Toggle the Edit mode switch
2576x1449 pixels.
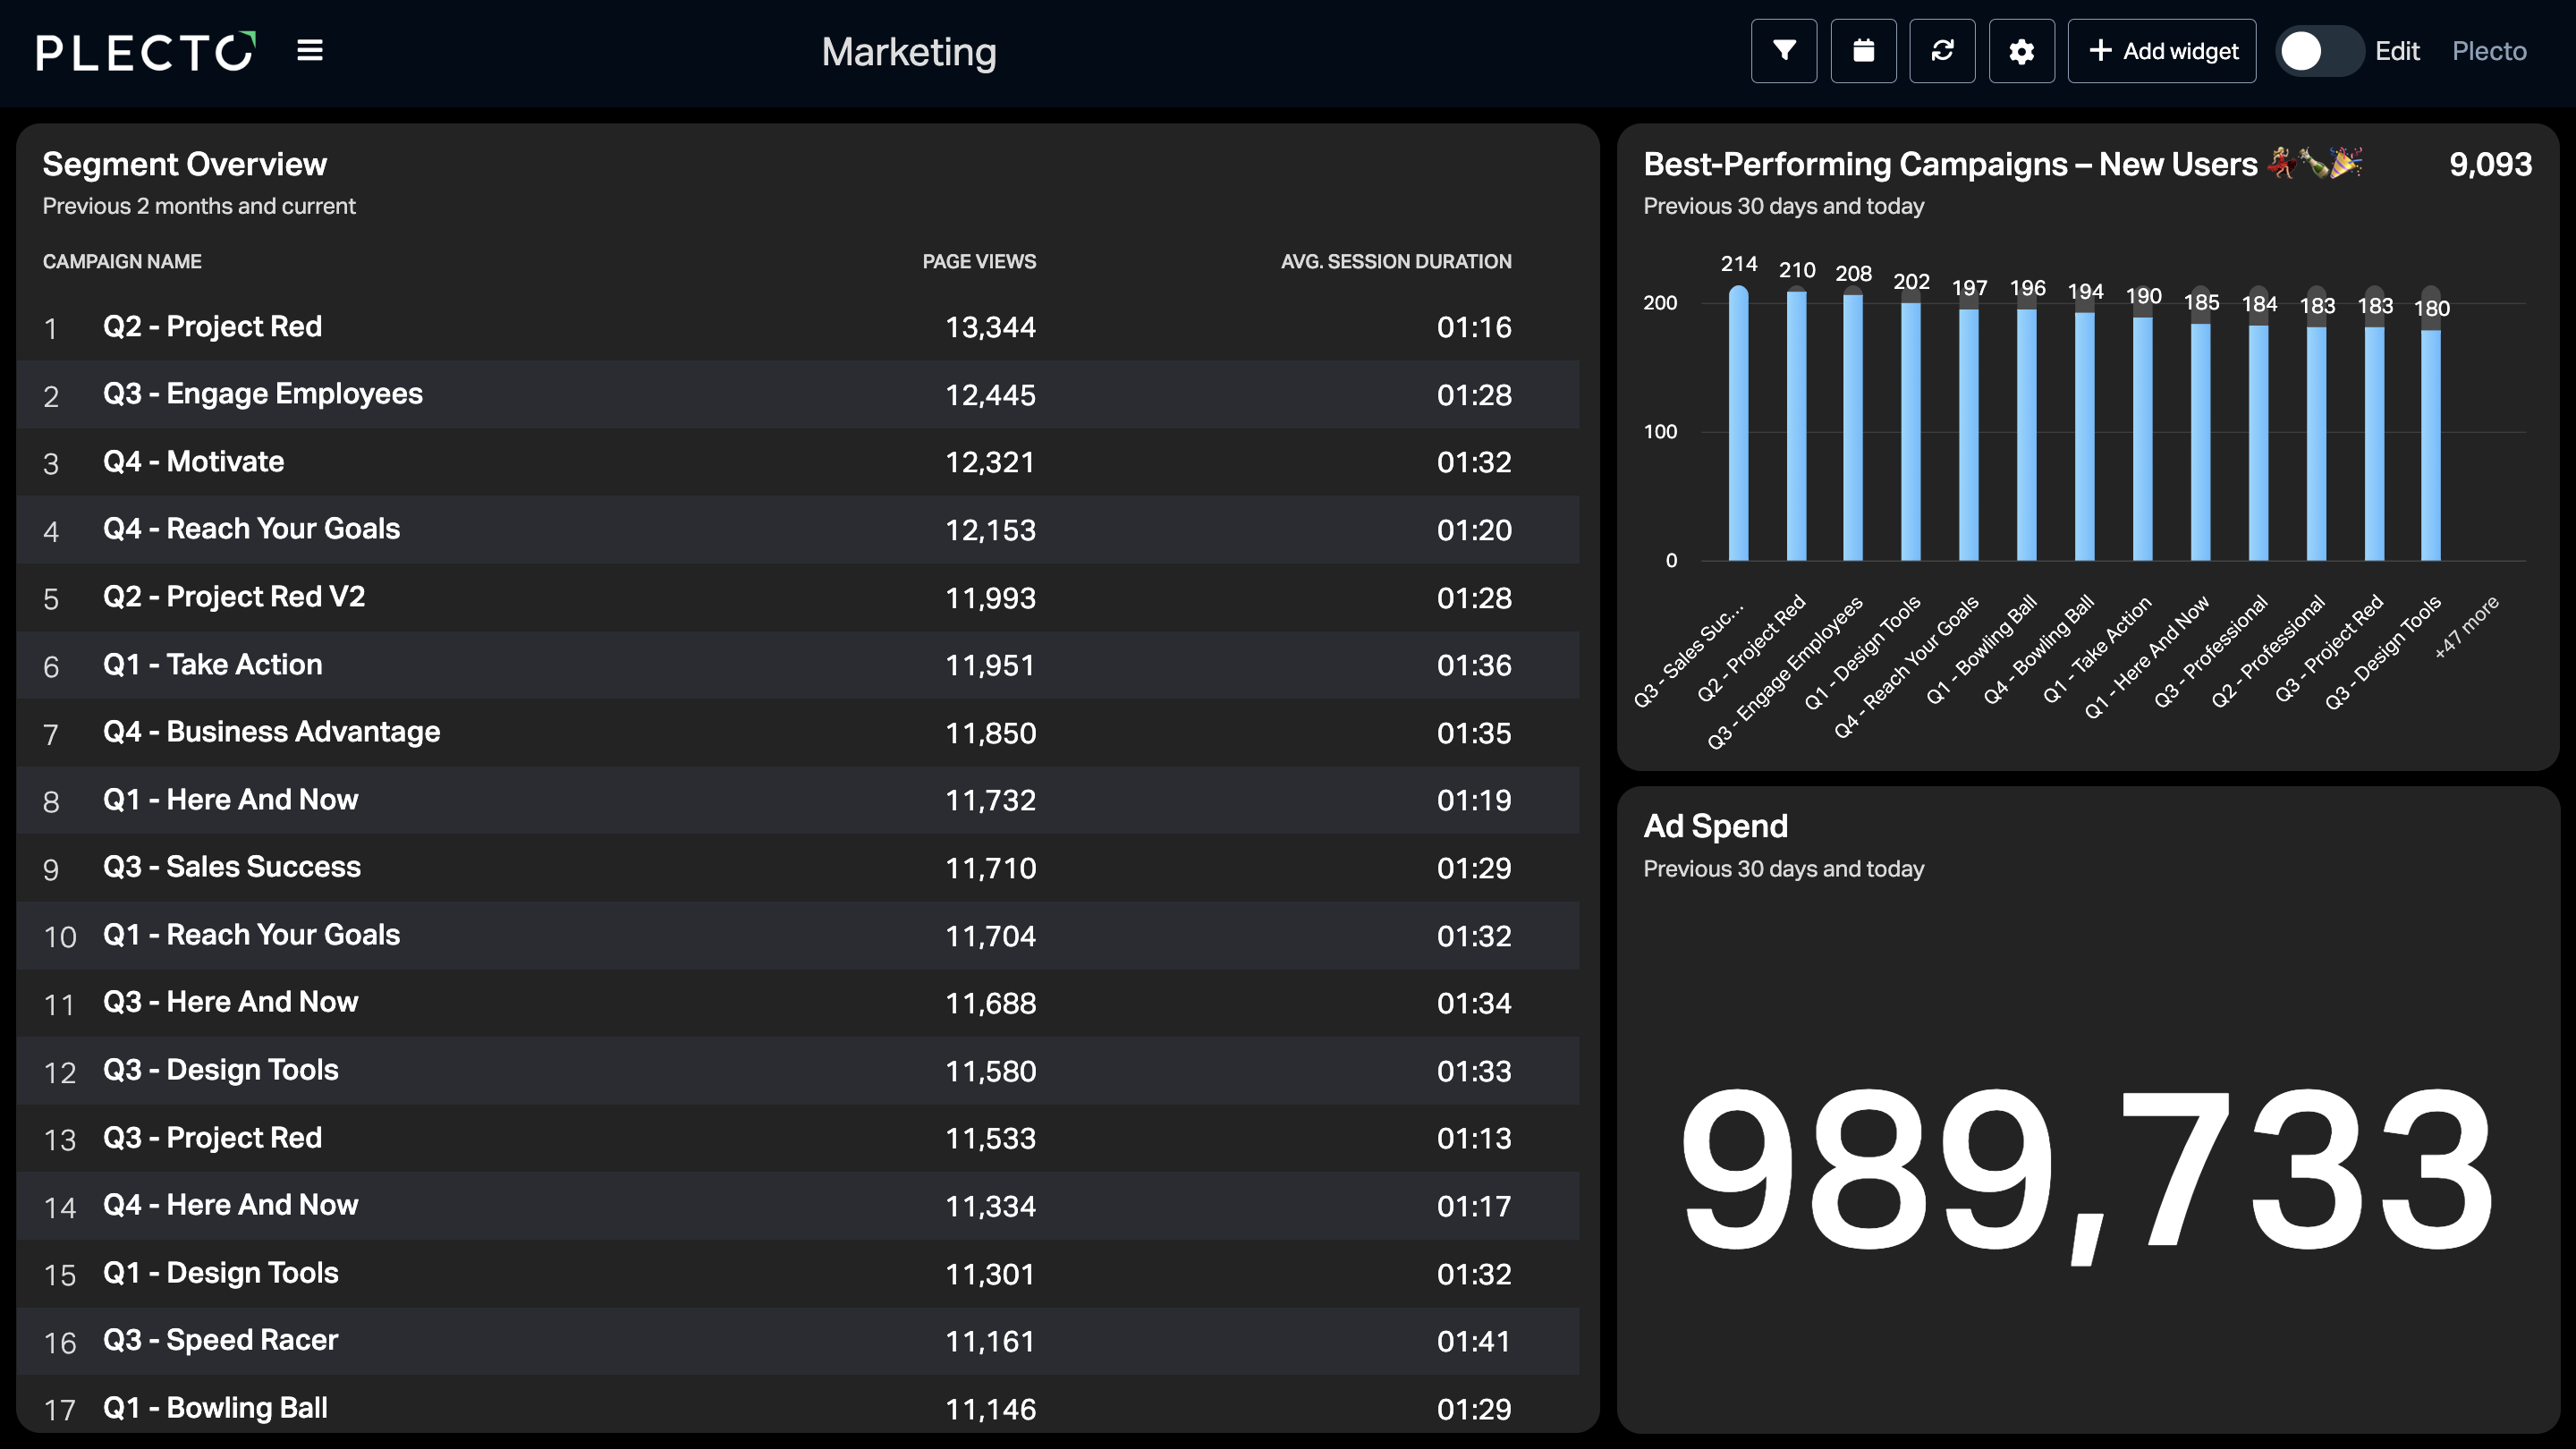2319,51
